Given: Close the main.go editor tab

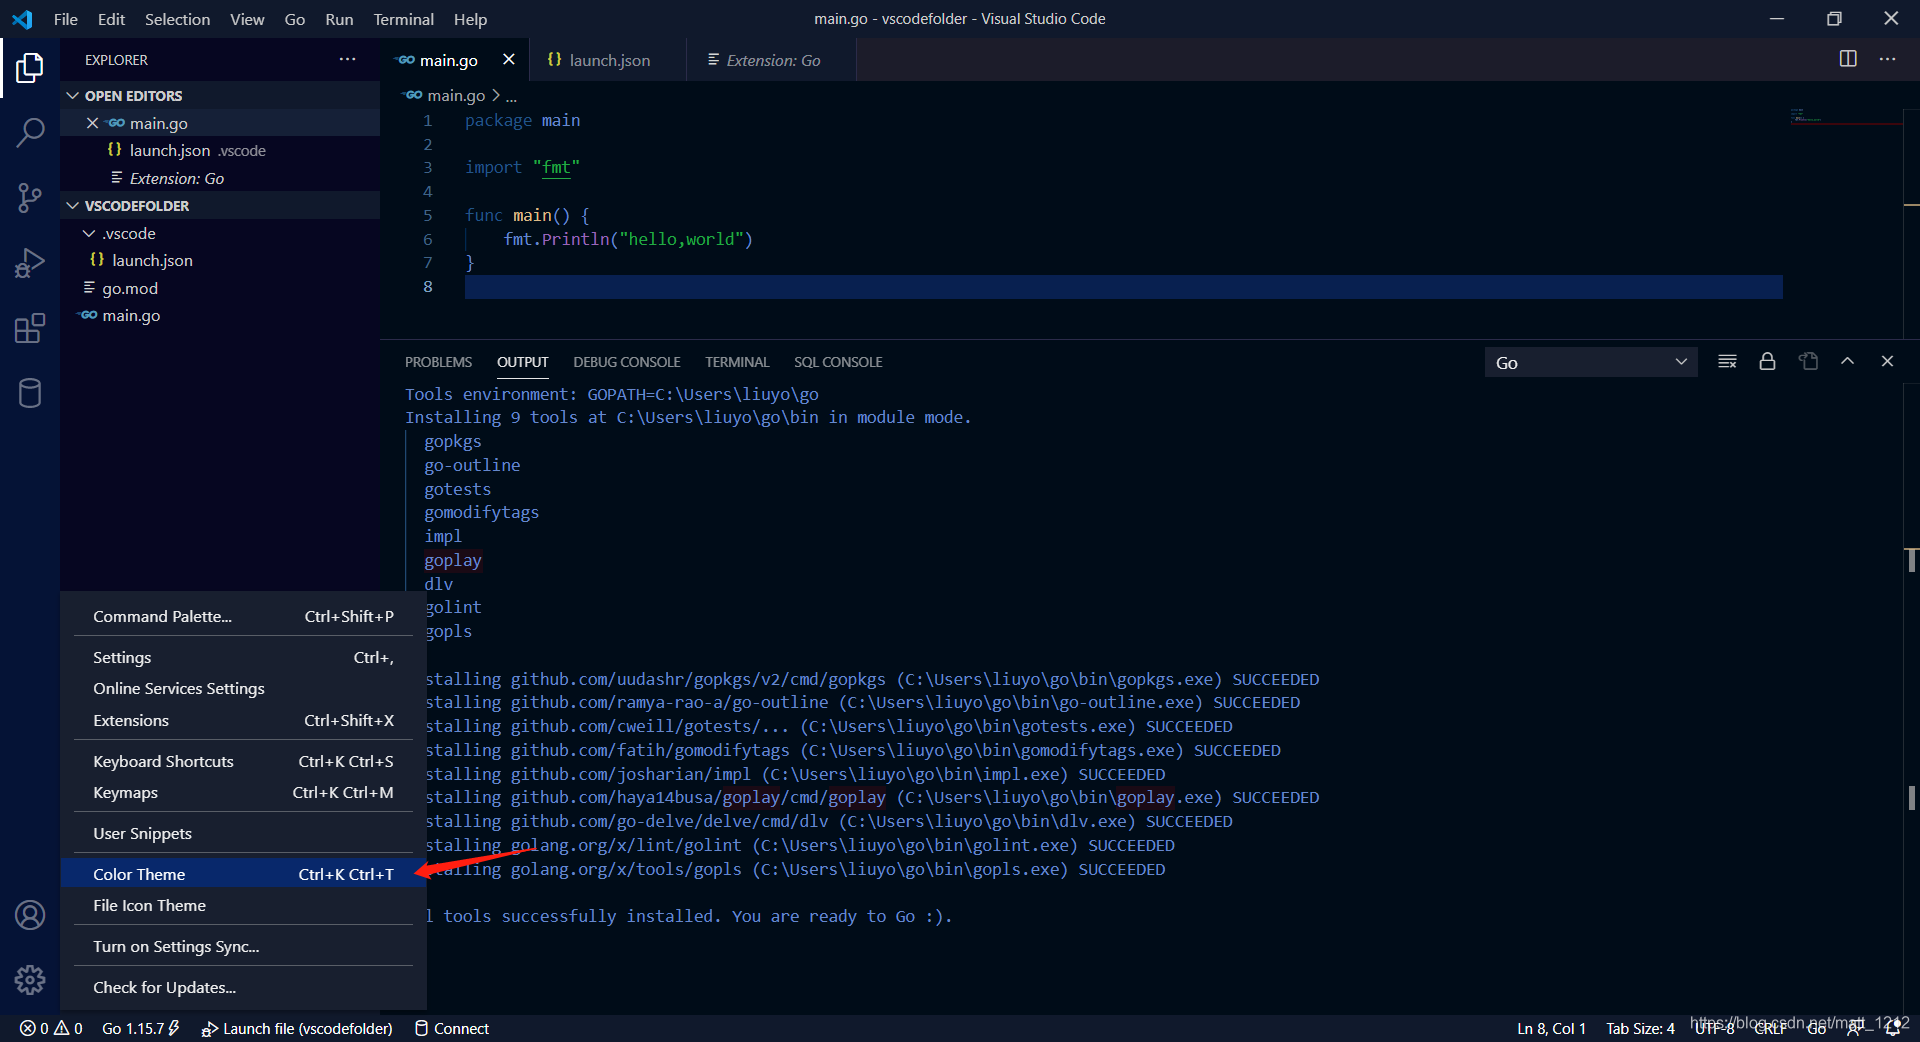Looking at the screenshot, I should tap(508, 59).
